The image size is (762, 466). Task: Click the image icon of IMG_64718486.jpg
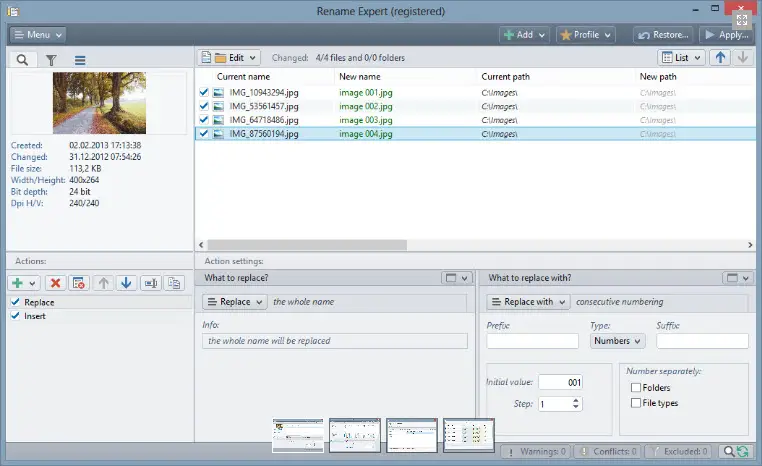pos(219,120)
